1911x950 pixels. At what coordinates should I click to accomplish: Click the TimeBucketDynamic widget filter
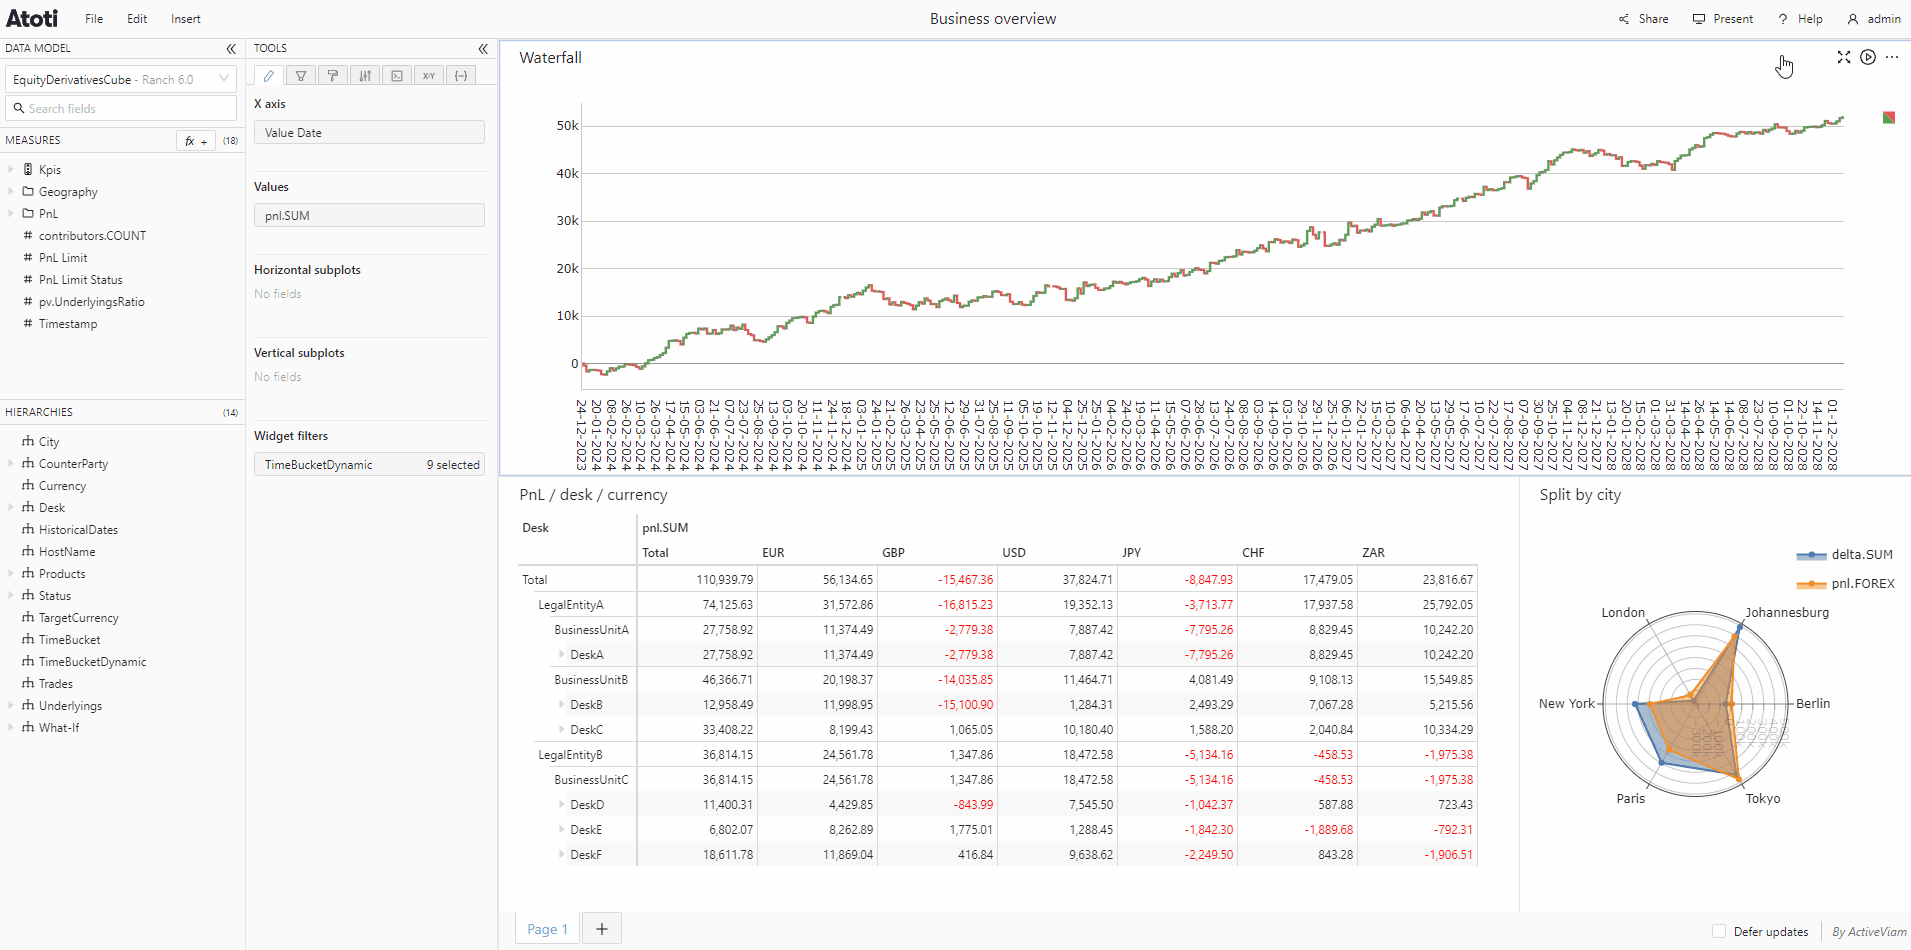click(x=369, y=465)
